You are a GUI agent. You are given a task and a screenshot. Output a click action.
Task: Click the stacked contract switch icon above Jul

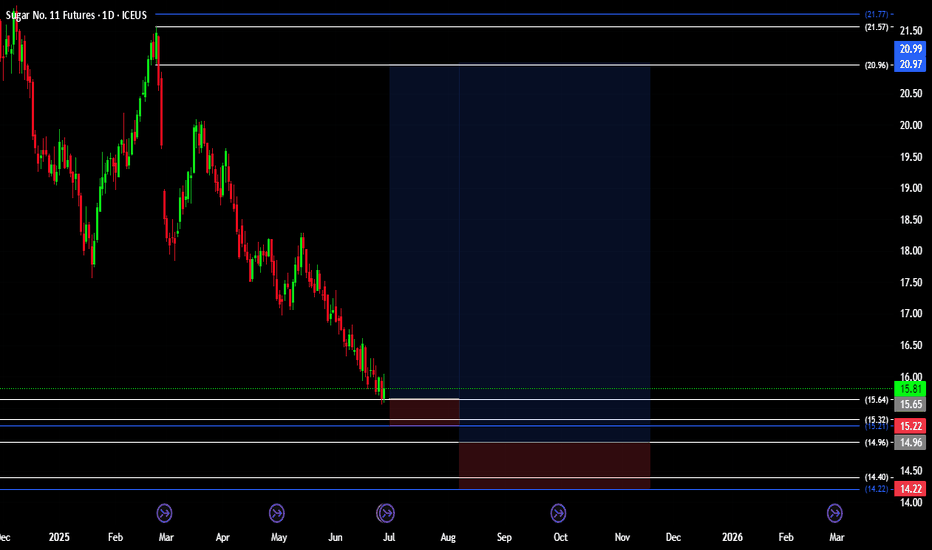point(386,513)
